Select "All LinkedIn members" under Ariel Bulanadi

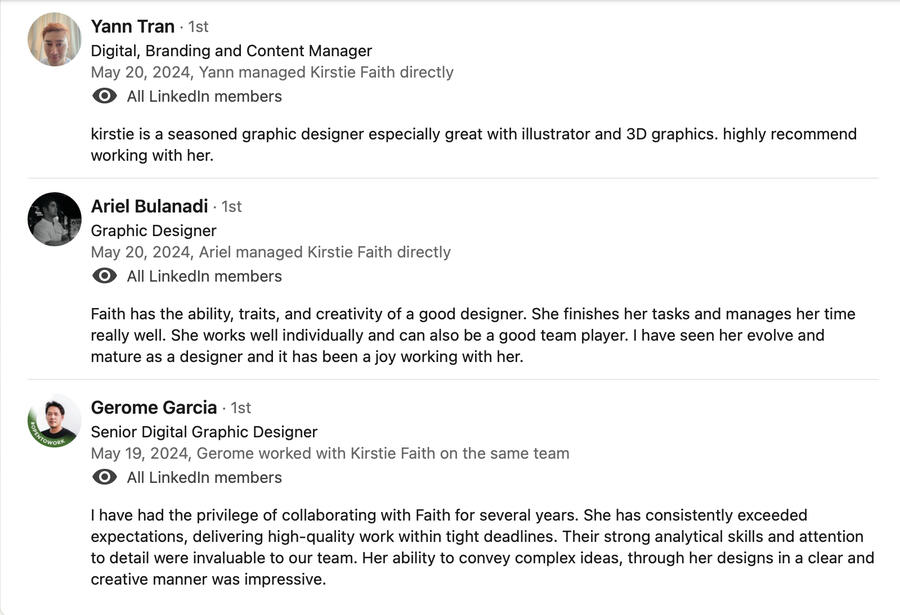(204, 276)
